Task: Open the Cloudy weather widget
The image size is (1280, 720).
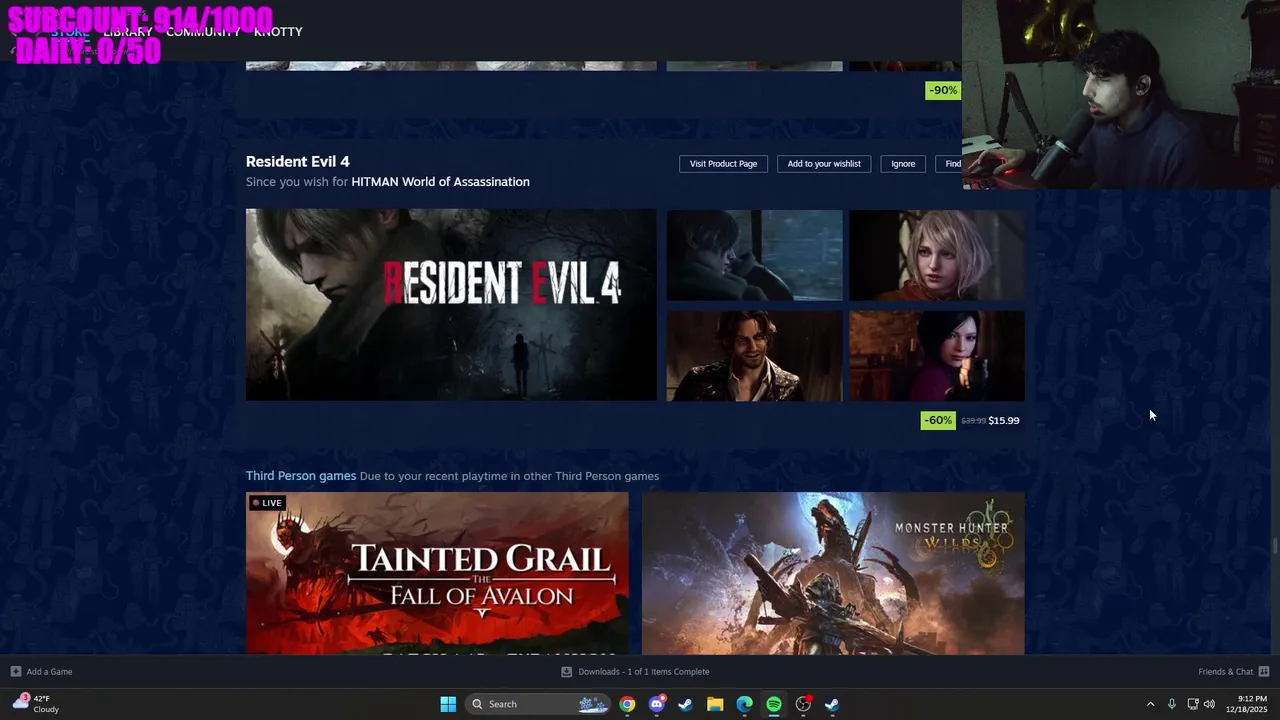Action: tap(35, 704)
